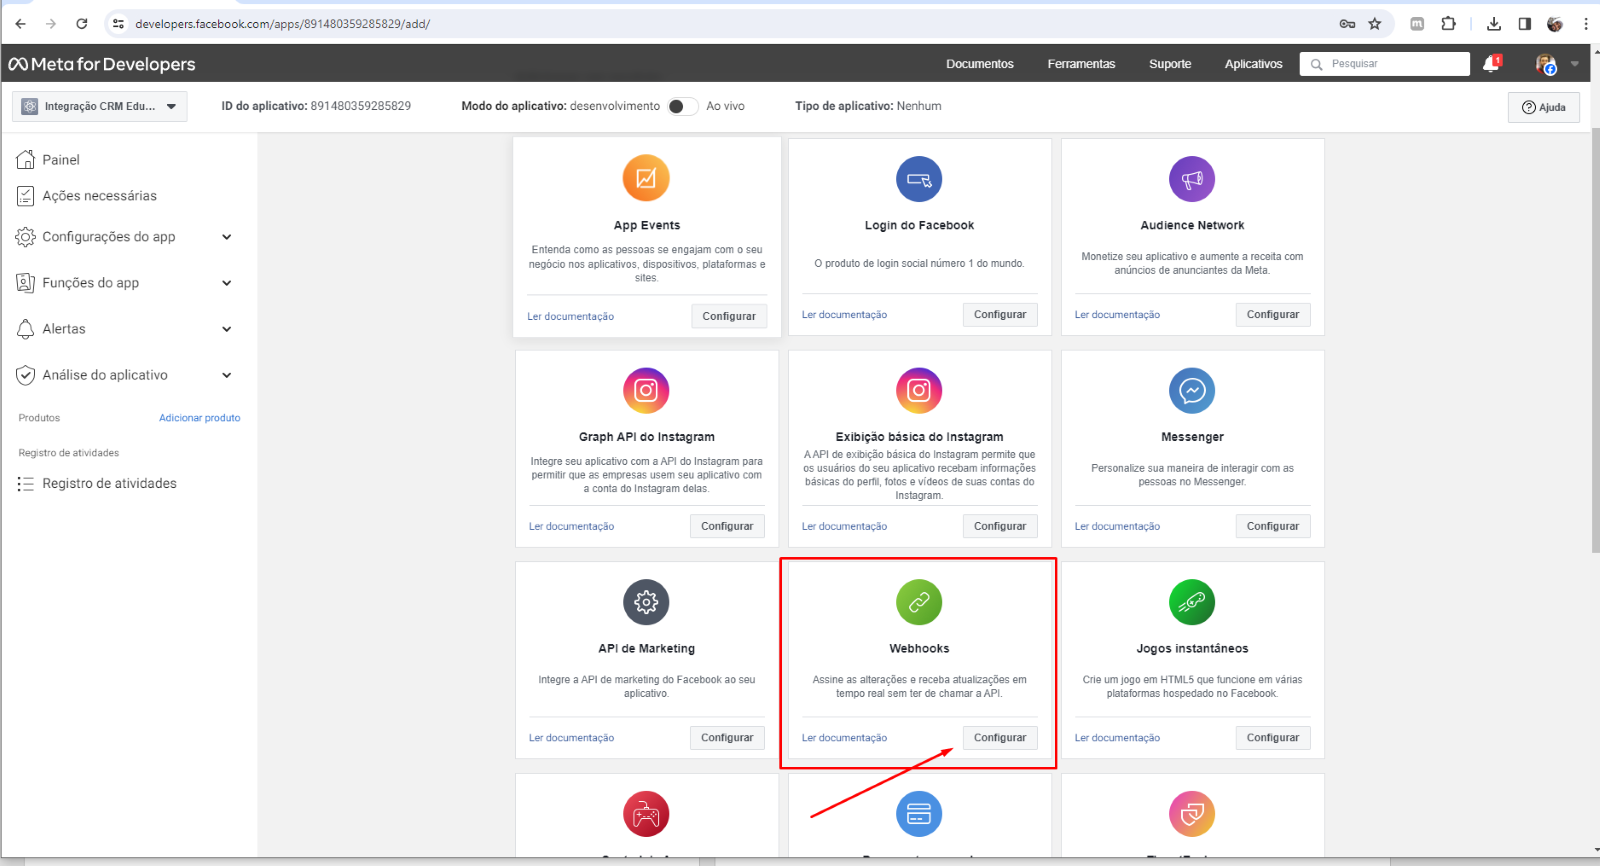Screen dimensions: 1600x866
Task: Open Ferramentas menu
Action: click(x=1081, y=64)
